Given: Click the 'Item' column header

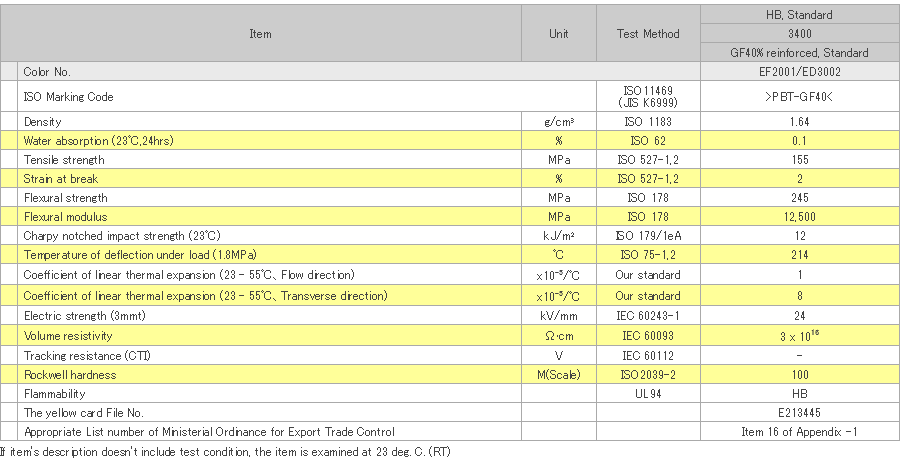Looking at the screenshot, I should [260, 34].
